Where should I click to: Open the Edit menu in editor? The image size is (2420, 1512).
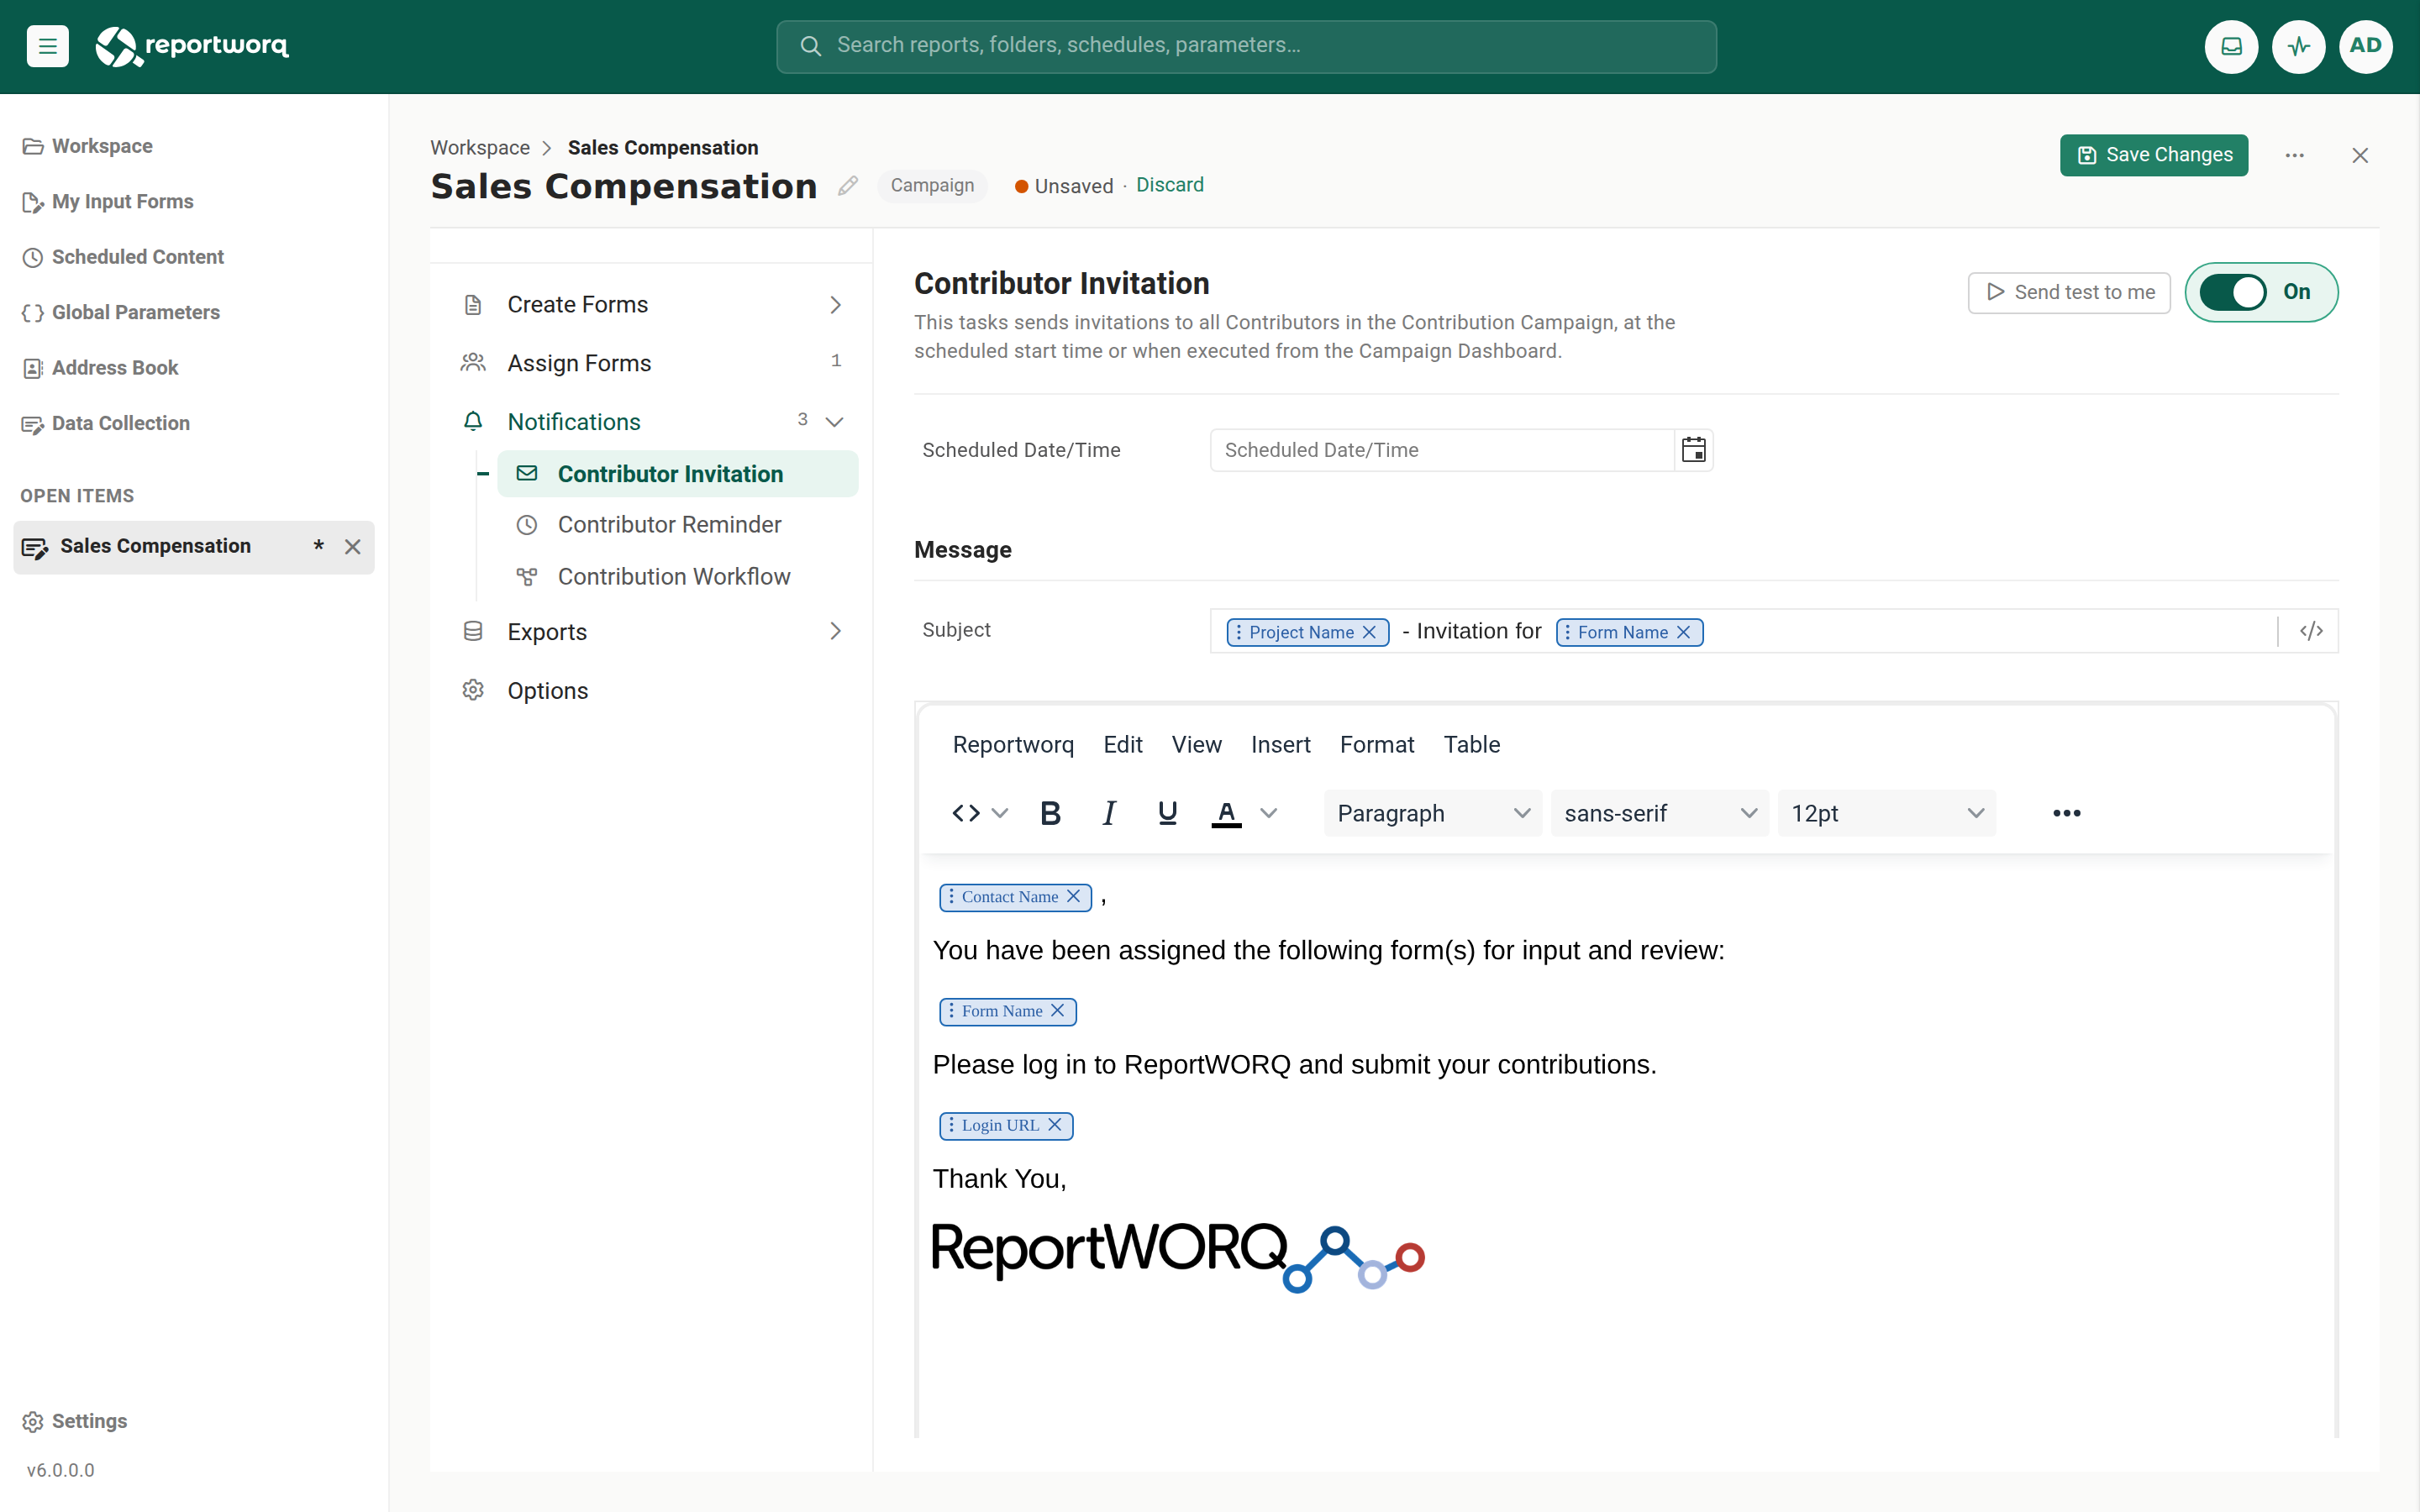click(x=1123, y=744)
